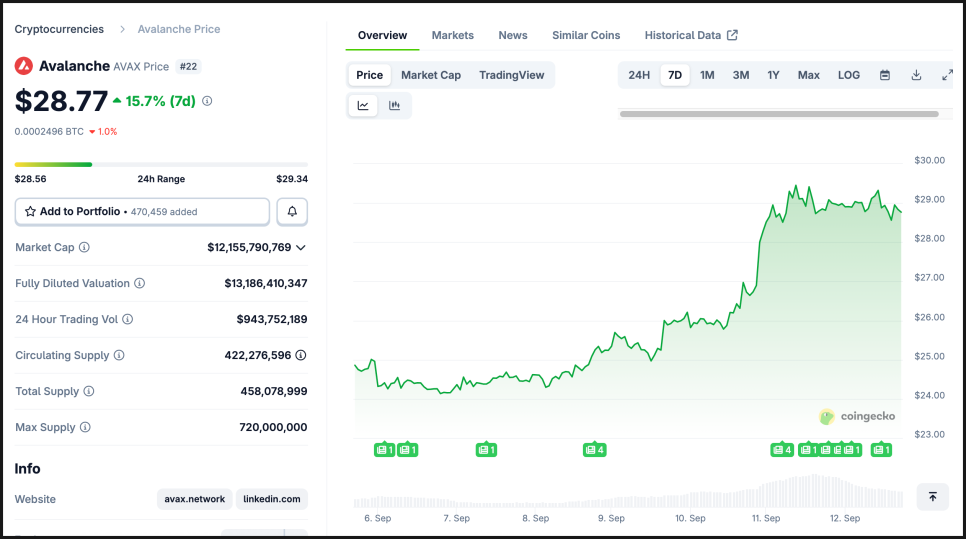Expand the Market Cap value chevron
The image size is (966, 539).
[301, 248]
